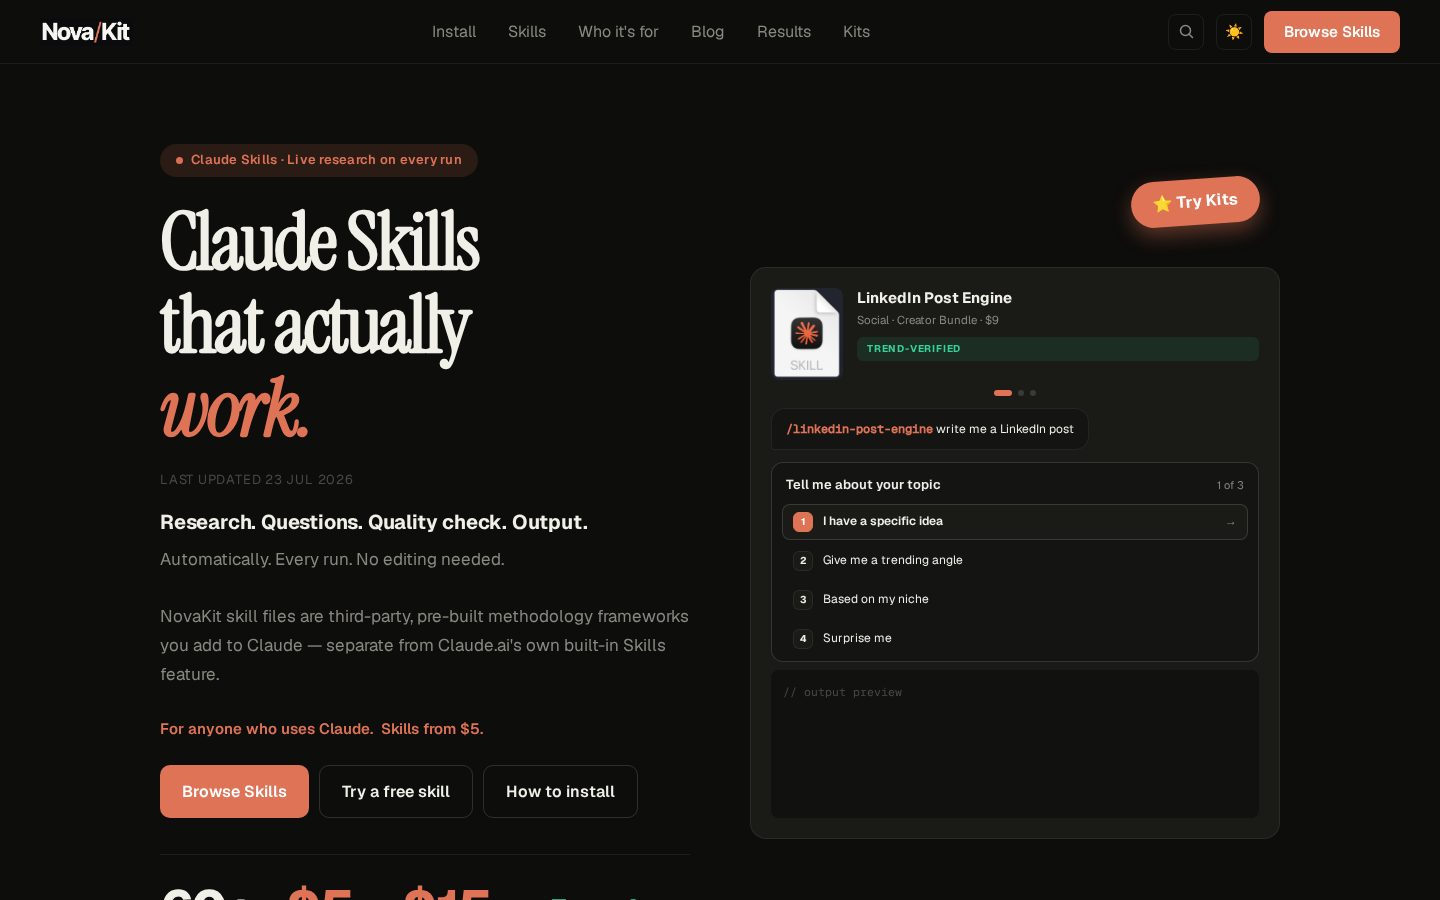The image size is (1440, 900).
Task: Click the Browse Skills button under the hero text
Action: click(234, 791)
